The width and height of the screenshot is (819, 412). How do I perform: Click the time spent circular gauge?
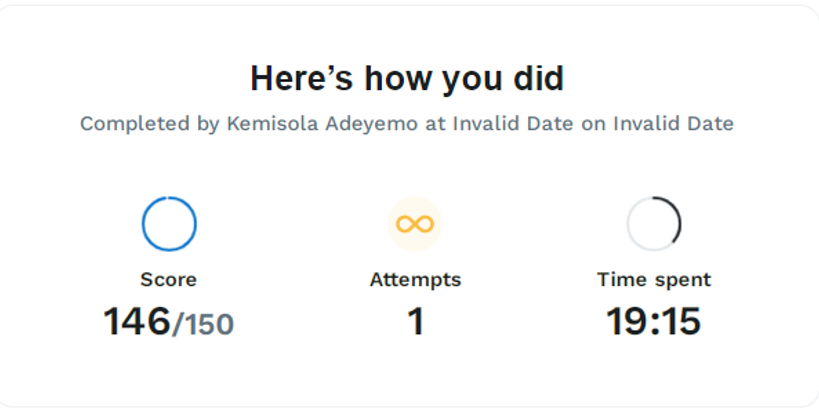pos(654,224)
